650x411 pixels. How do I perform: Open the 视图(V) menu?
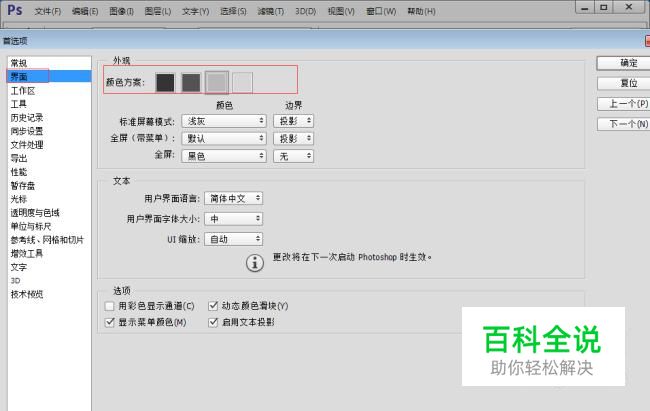point(341,12)
